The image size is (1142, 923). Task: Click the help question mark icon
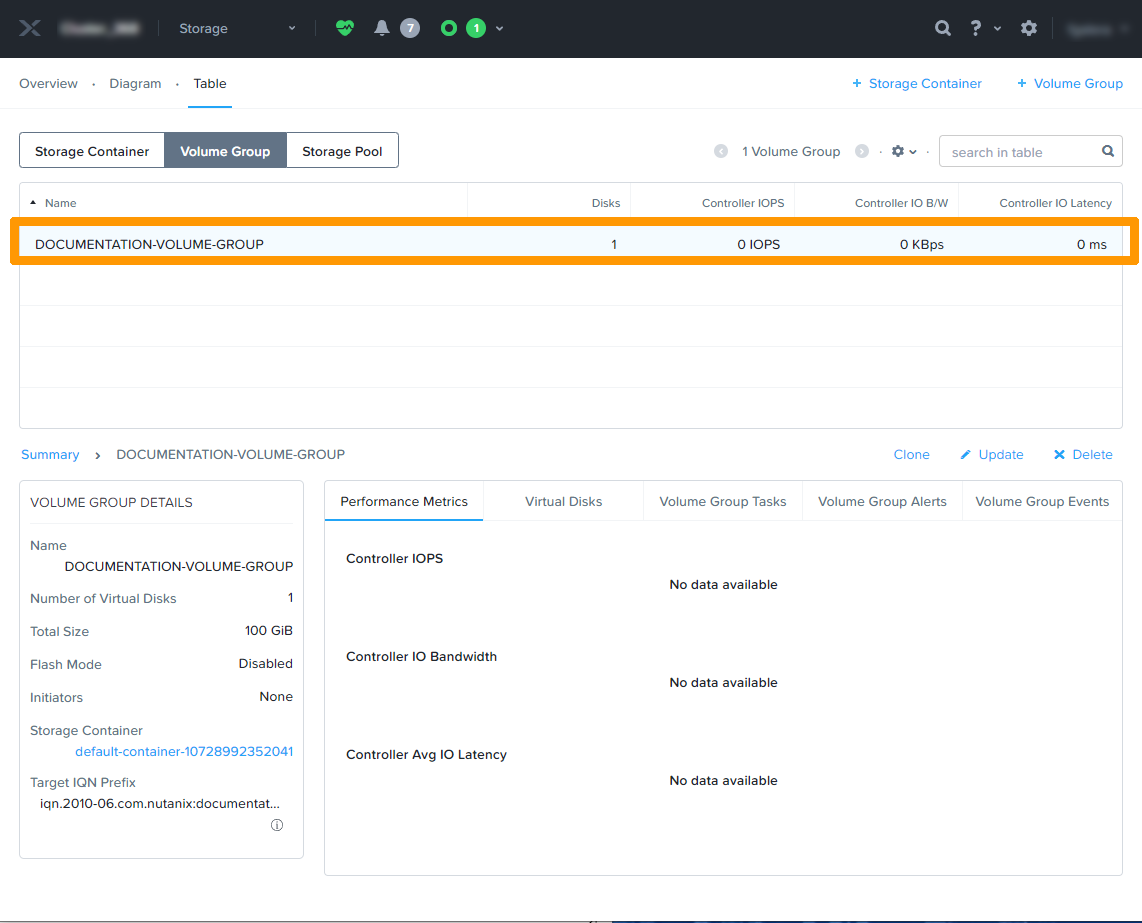tap(975, 28)
